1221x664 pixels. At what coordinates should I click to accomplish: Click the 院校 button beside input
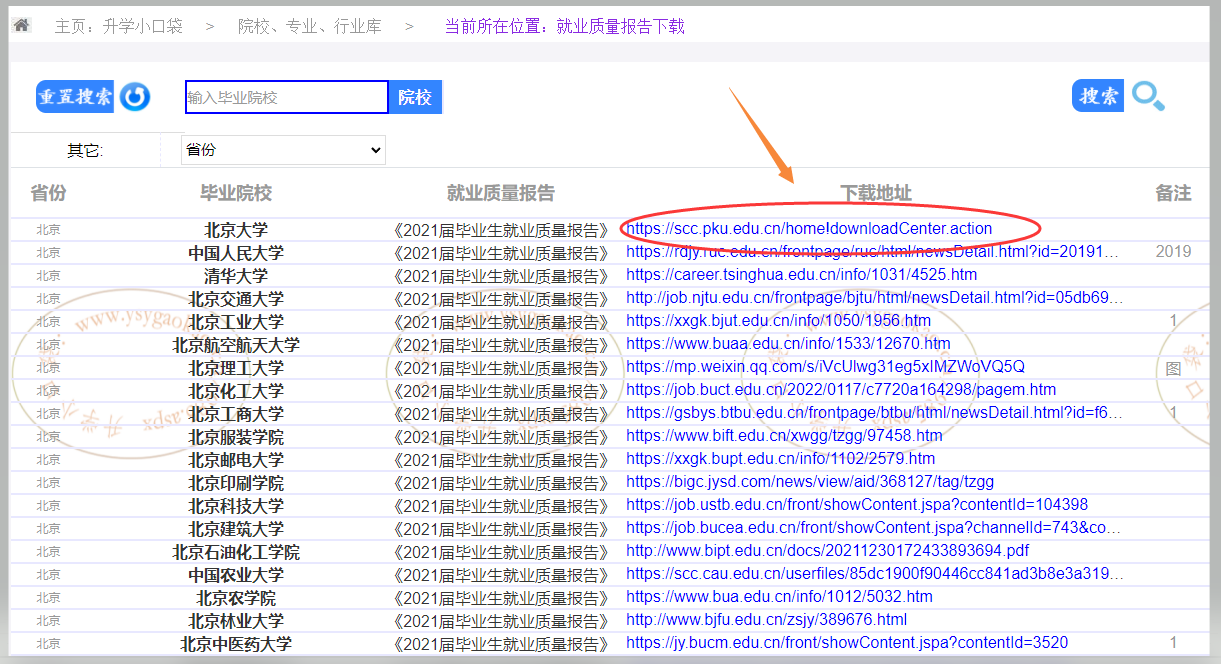tap(415, 97)
